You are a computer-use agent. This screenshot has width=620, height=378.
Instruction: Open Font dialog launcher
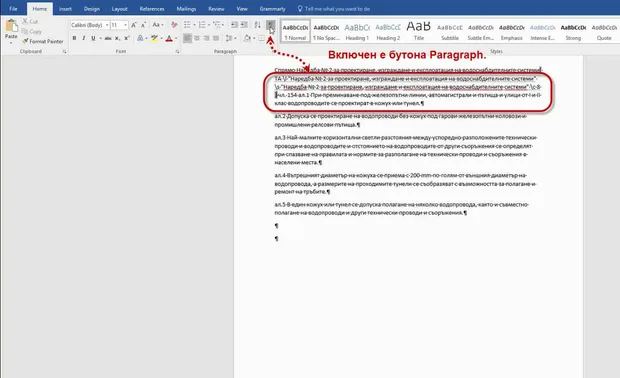point(177,51)
